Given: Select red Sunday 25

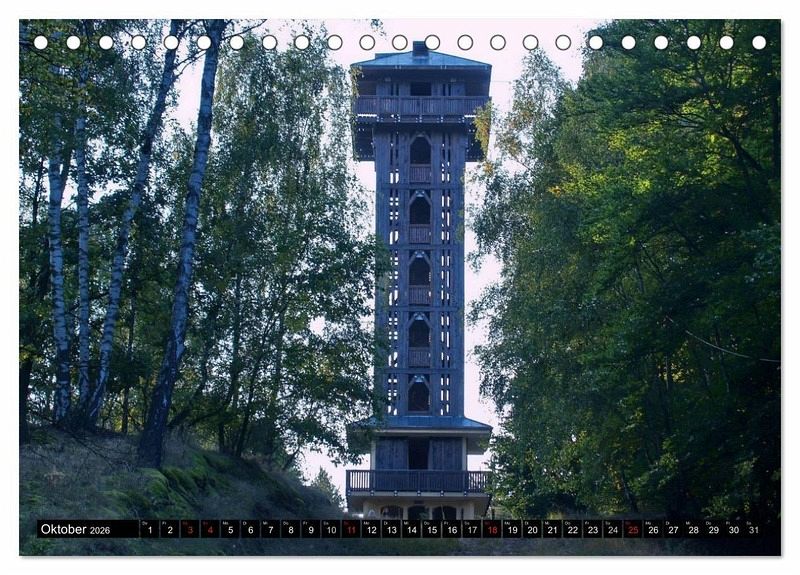Looking at the screenshot, I should coord(632,529).
